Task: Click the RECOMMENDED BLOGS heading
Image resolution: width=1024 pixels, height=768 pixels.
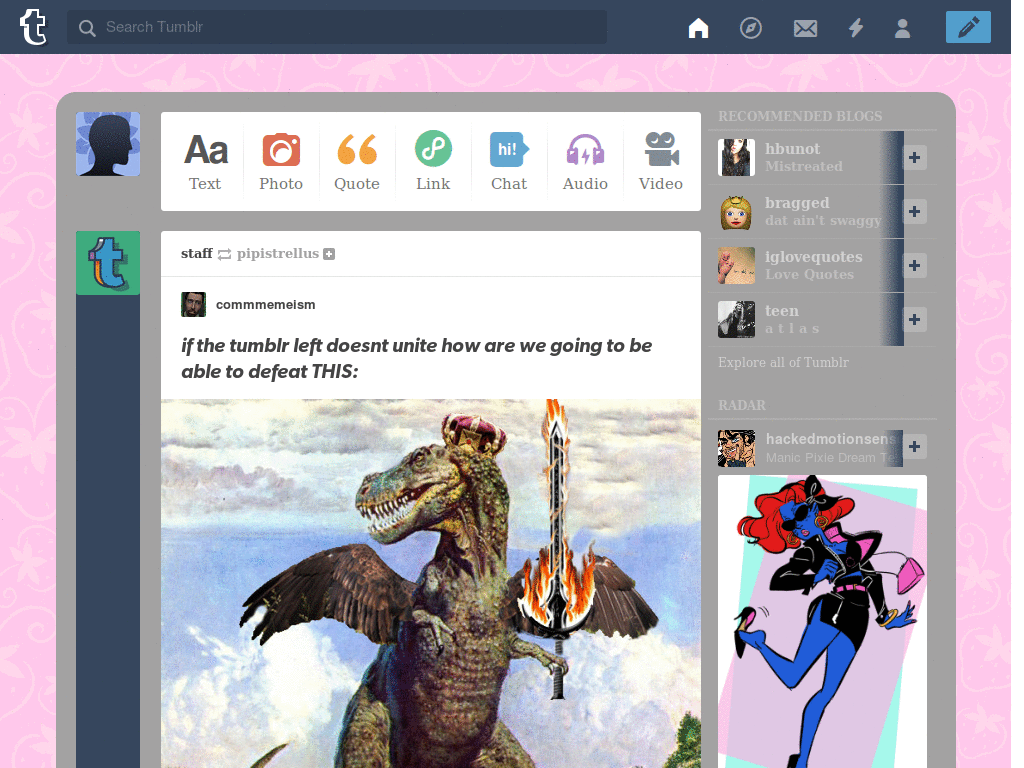Action: tap(799, 116)
